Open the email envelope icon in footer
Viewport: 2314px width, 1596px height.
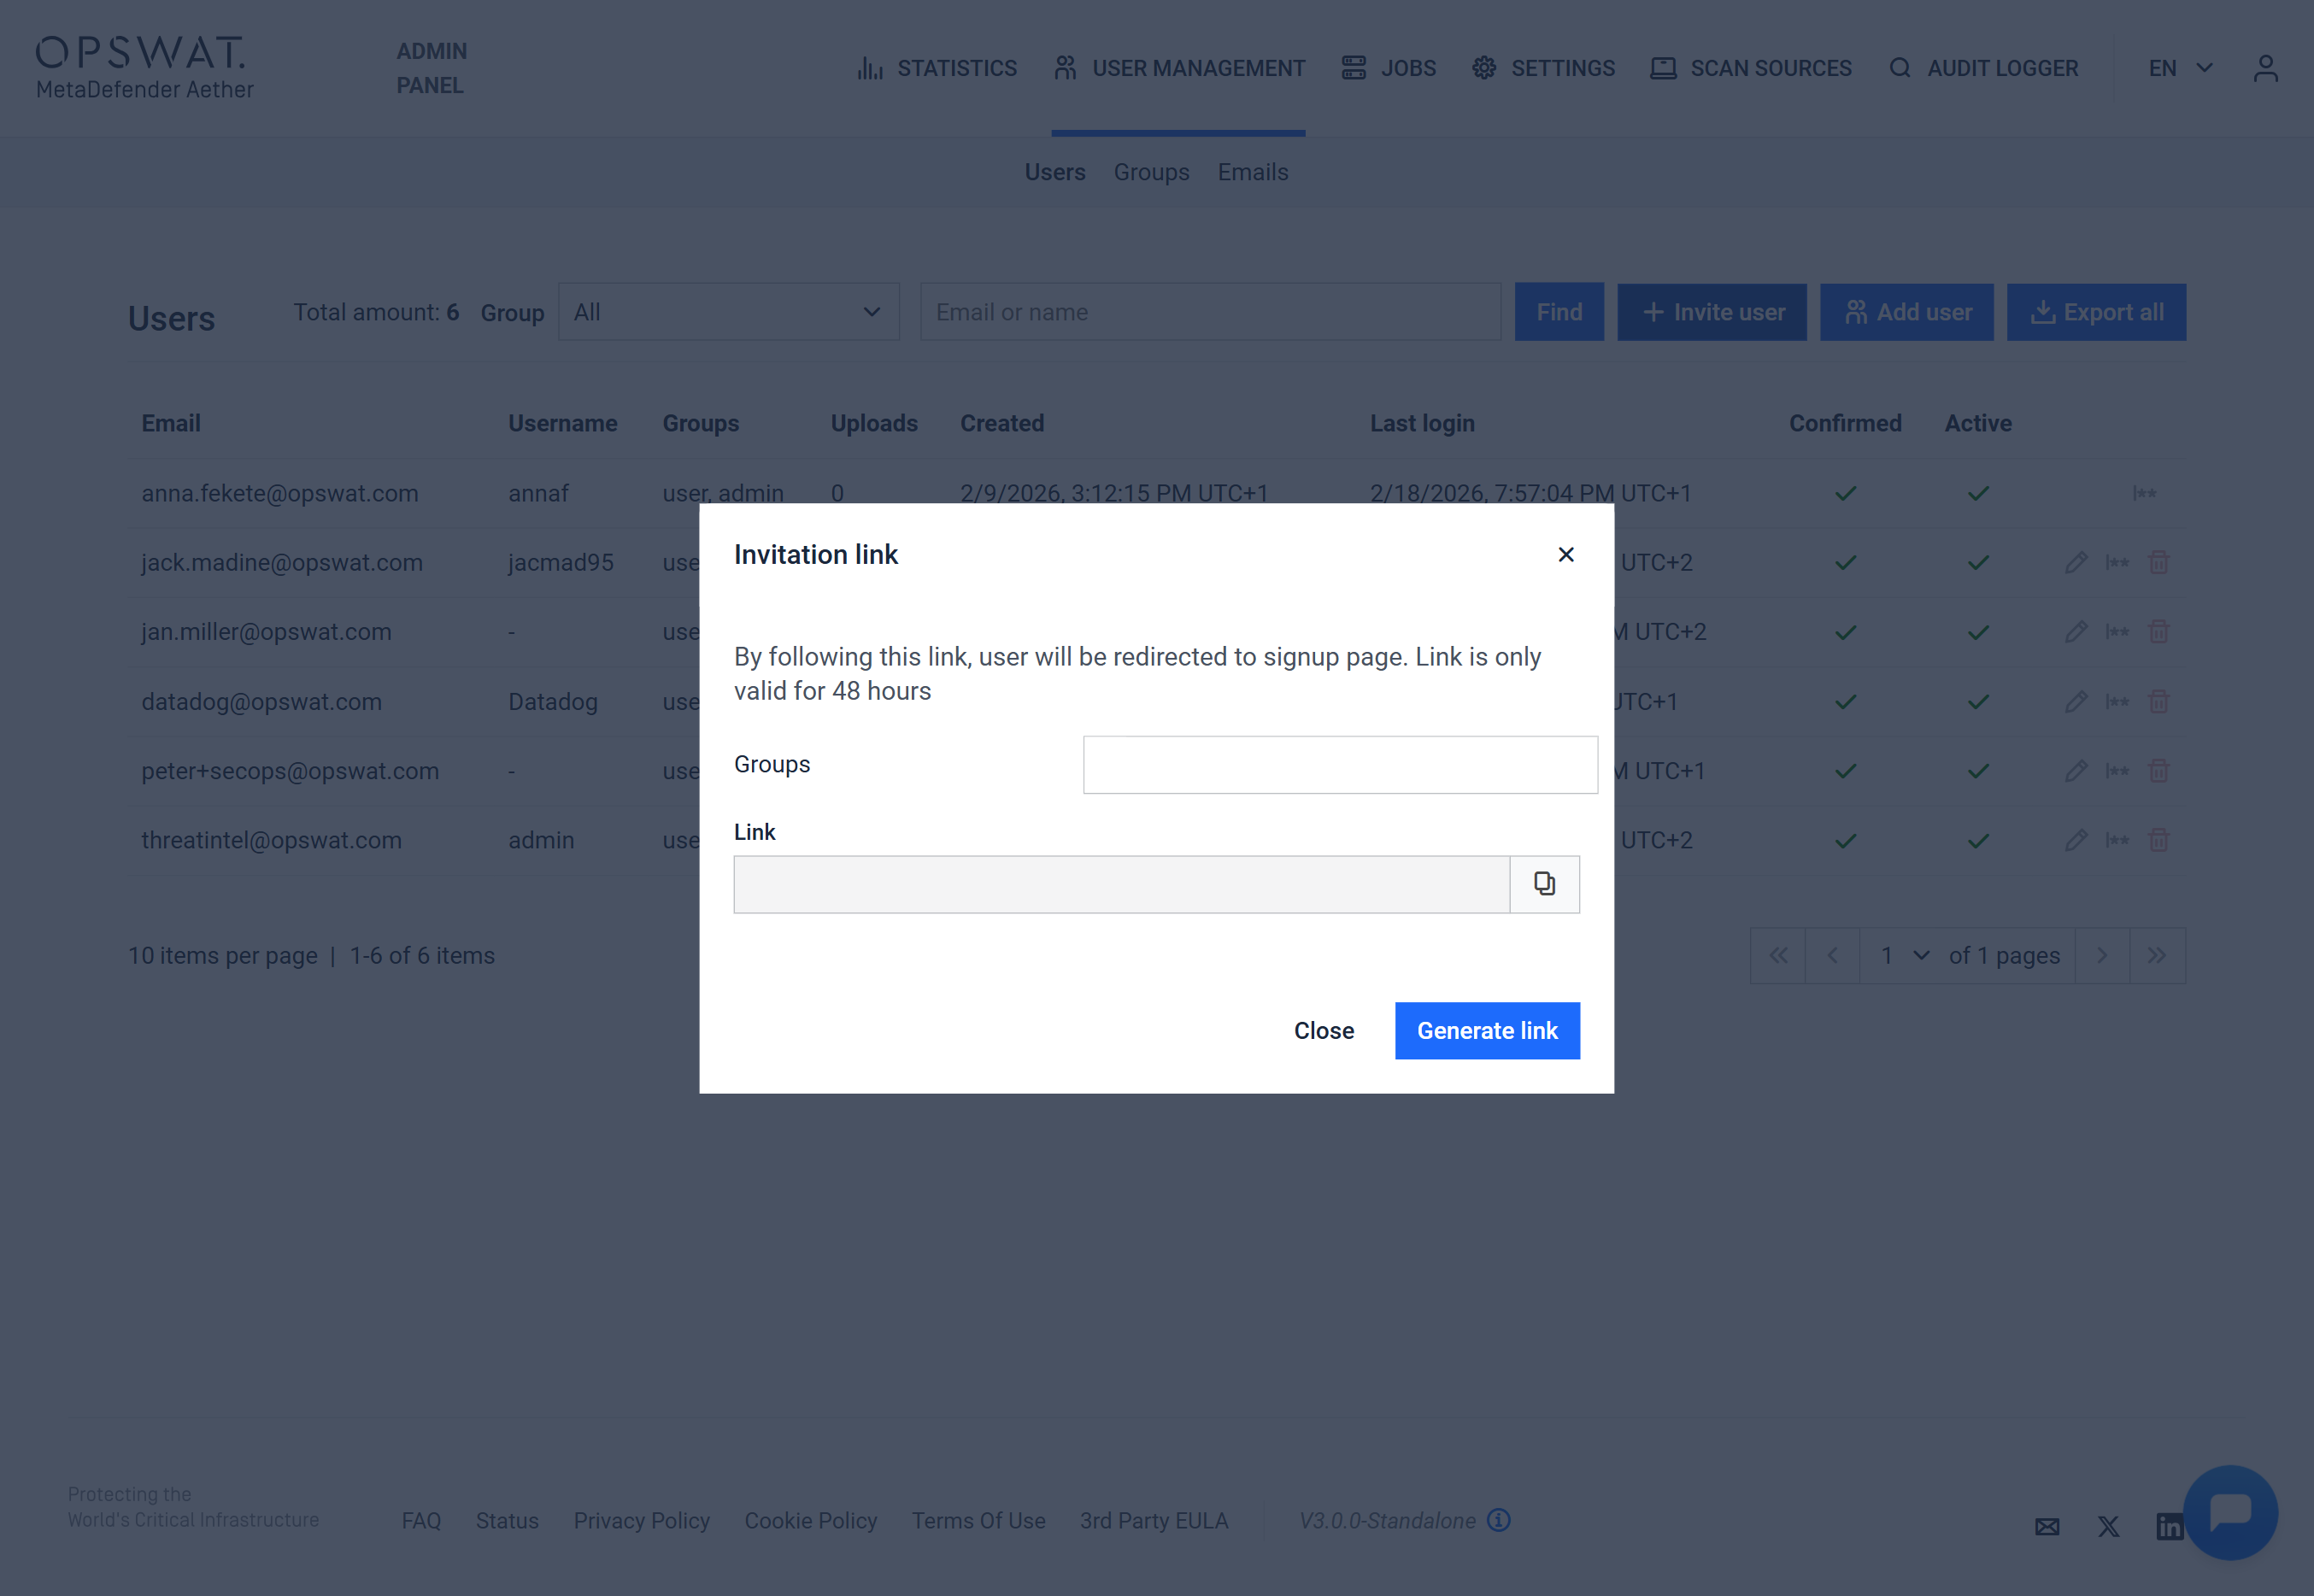(2047, 1526)
